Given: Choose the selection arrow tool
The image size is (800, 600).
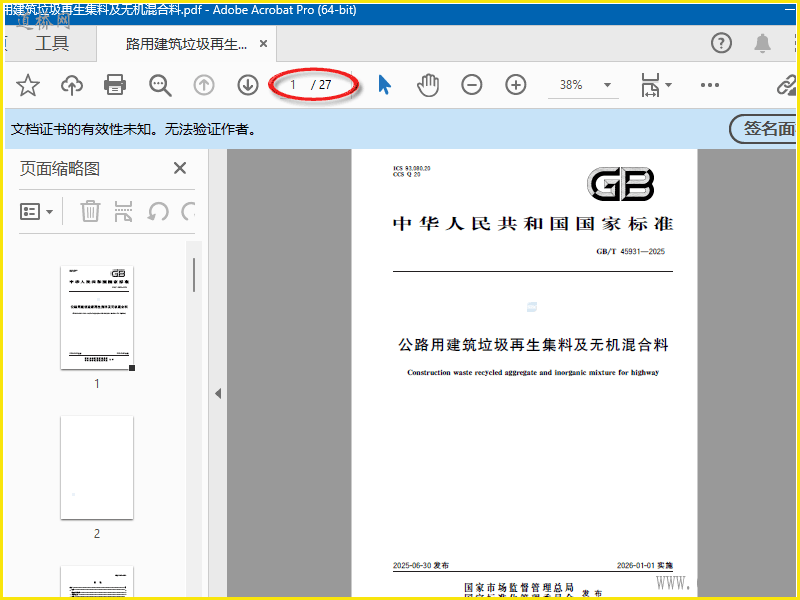Looking at the screenshot, I should tap(385, 85).
